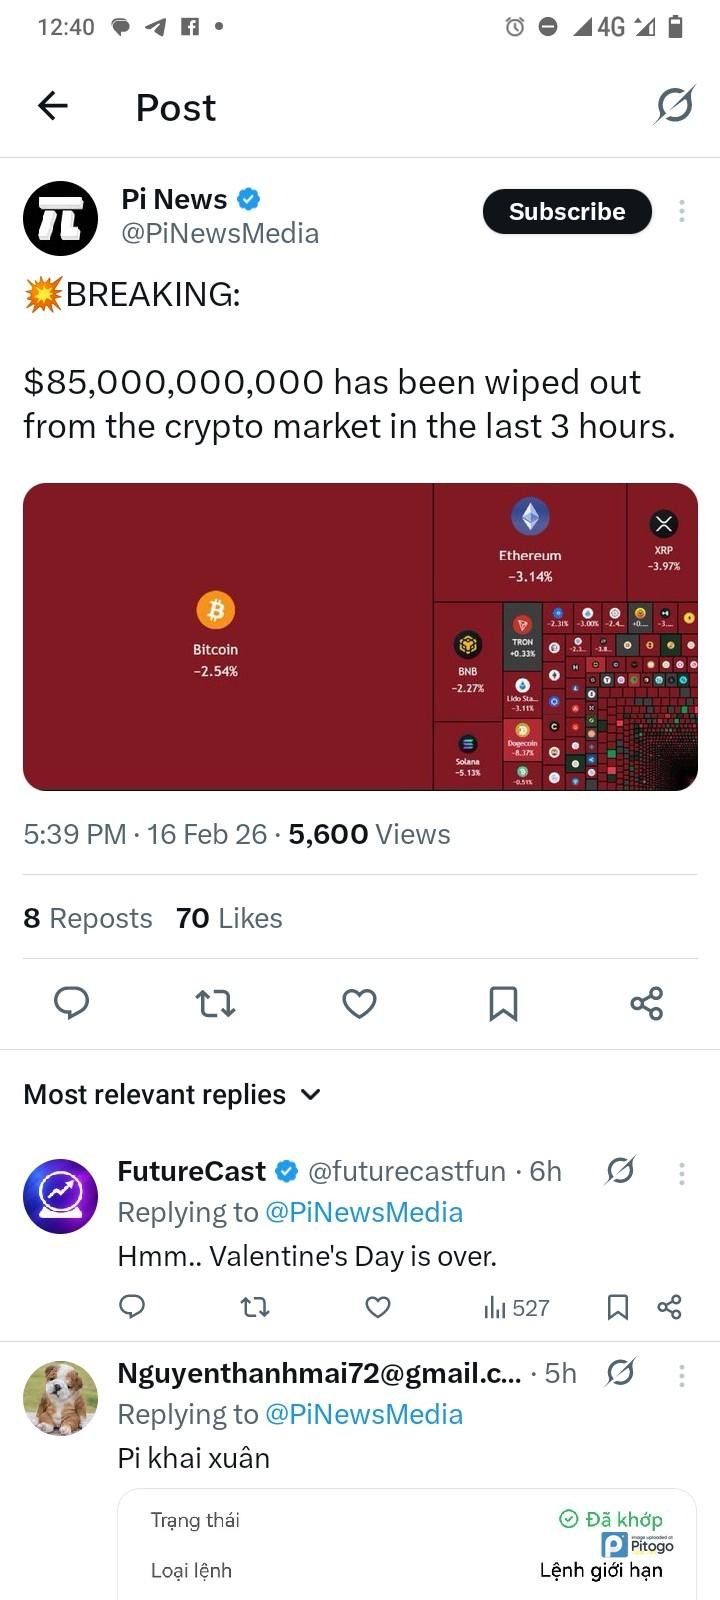Open the crypto market heatmap image

(360, 637)
